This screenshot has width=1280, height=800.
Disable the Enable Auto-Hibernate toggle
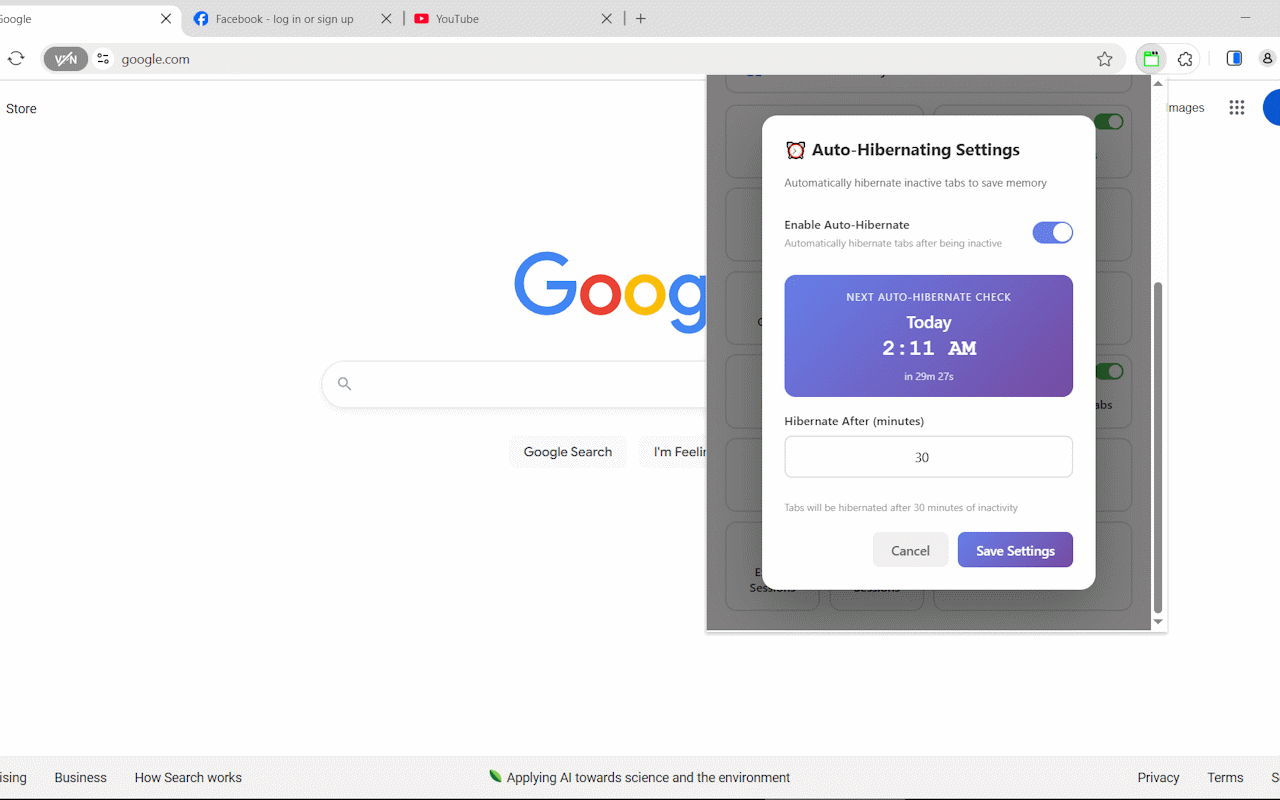click(x=1052, y=233)
